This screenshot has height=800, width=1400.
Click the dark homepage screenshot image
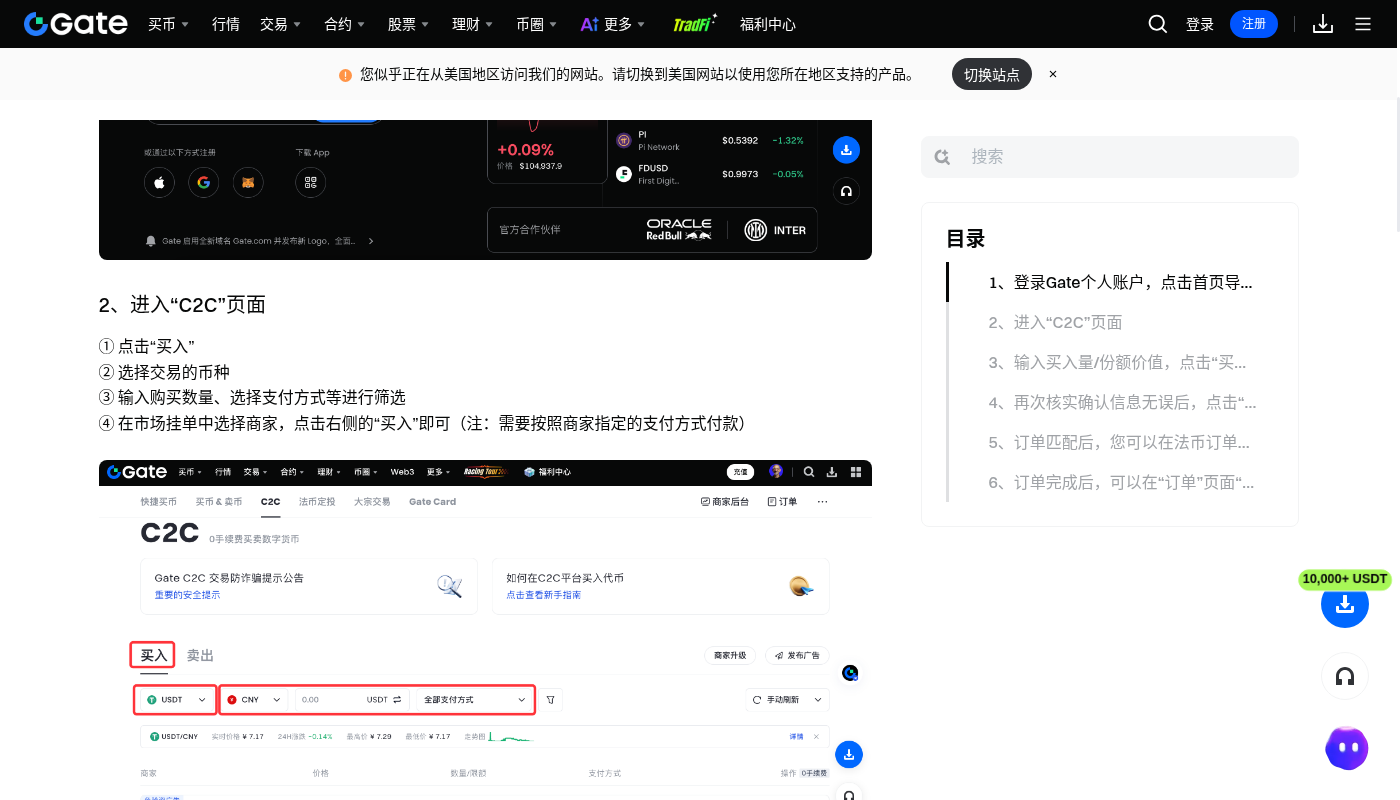click(485, 190)
